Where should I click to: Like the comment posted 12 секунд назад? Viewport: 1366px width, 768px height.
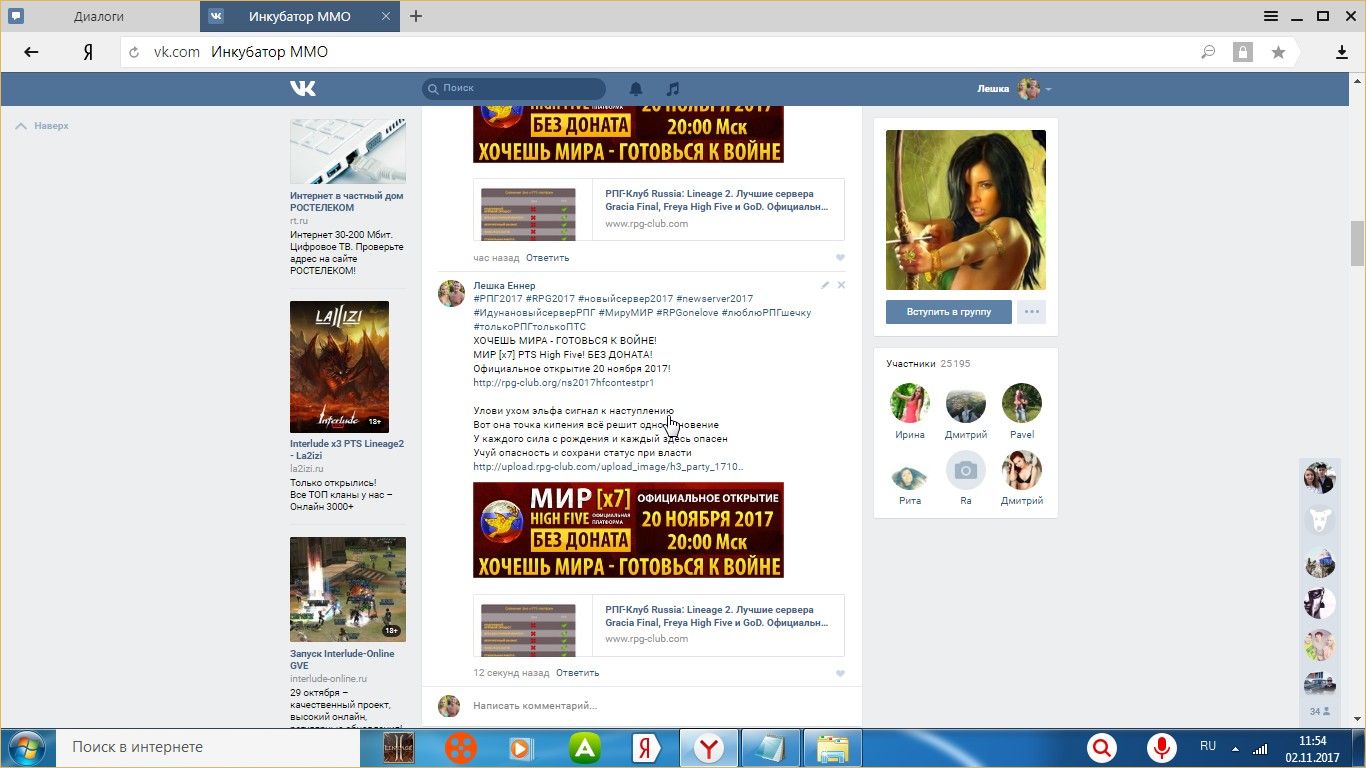point(840,673)
